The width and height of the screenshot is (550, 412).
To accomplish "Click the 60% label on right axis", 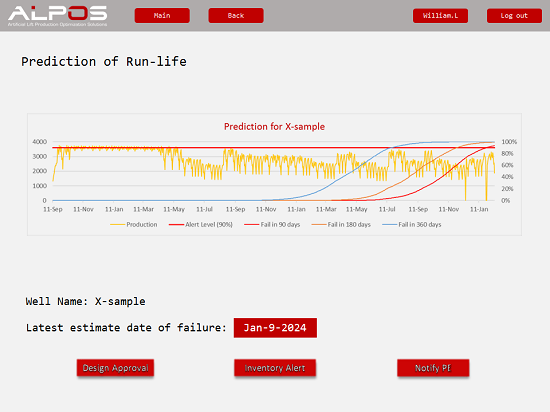I will 507,165.
